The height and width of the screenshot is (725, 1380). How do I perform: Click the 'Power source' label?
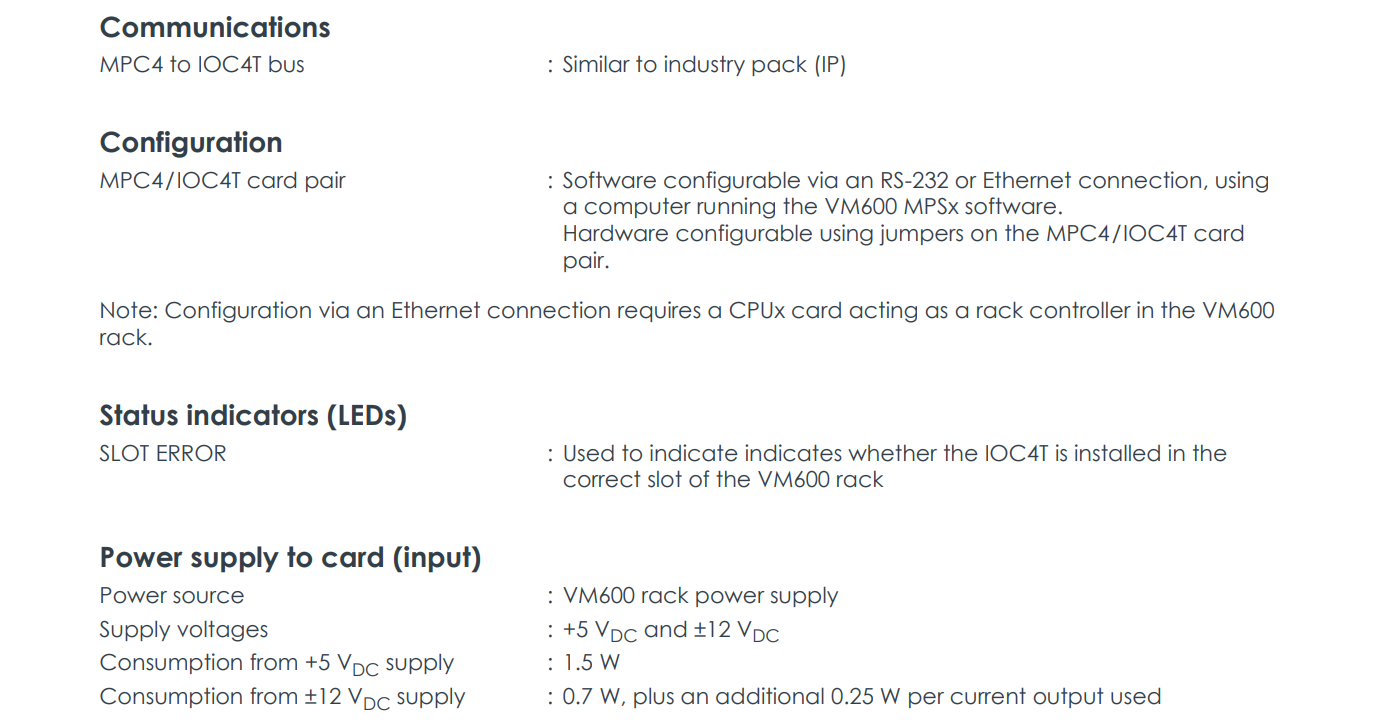pos(172,596)
